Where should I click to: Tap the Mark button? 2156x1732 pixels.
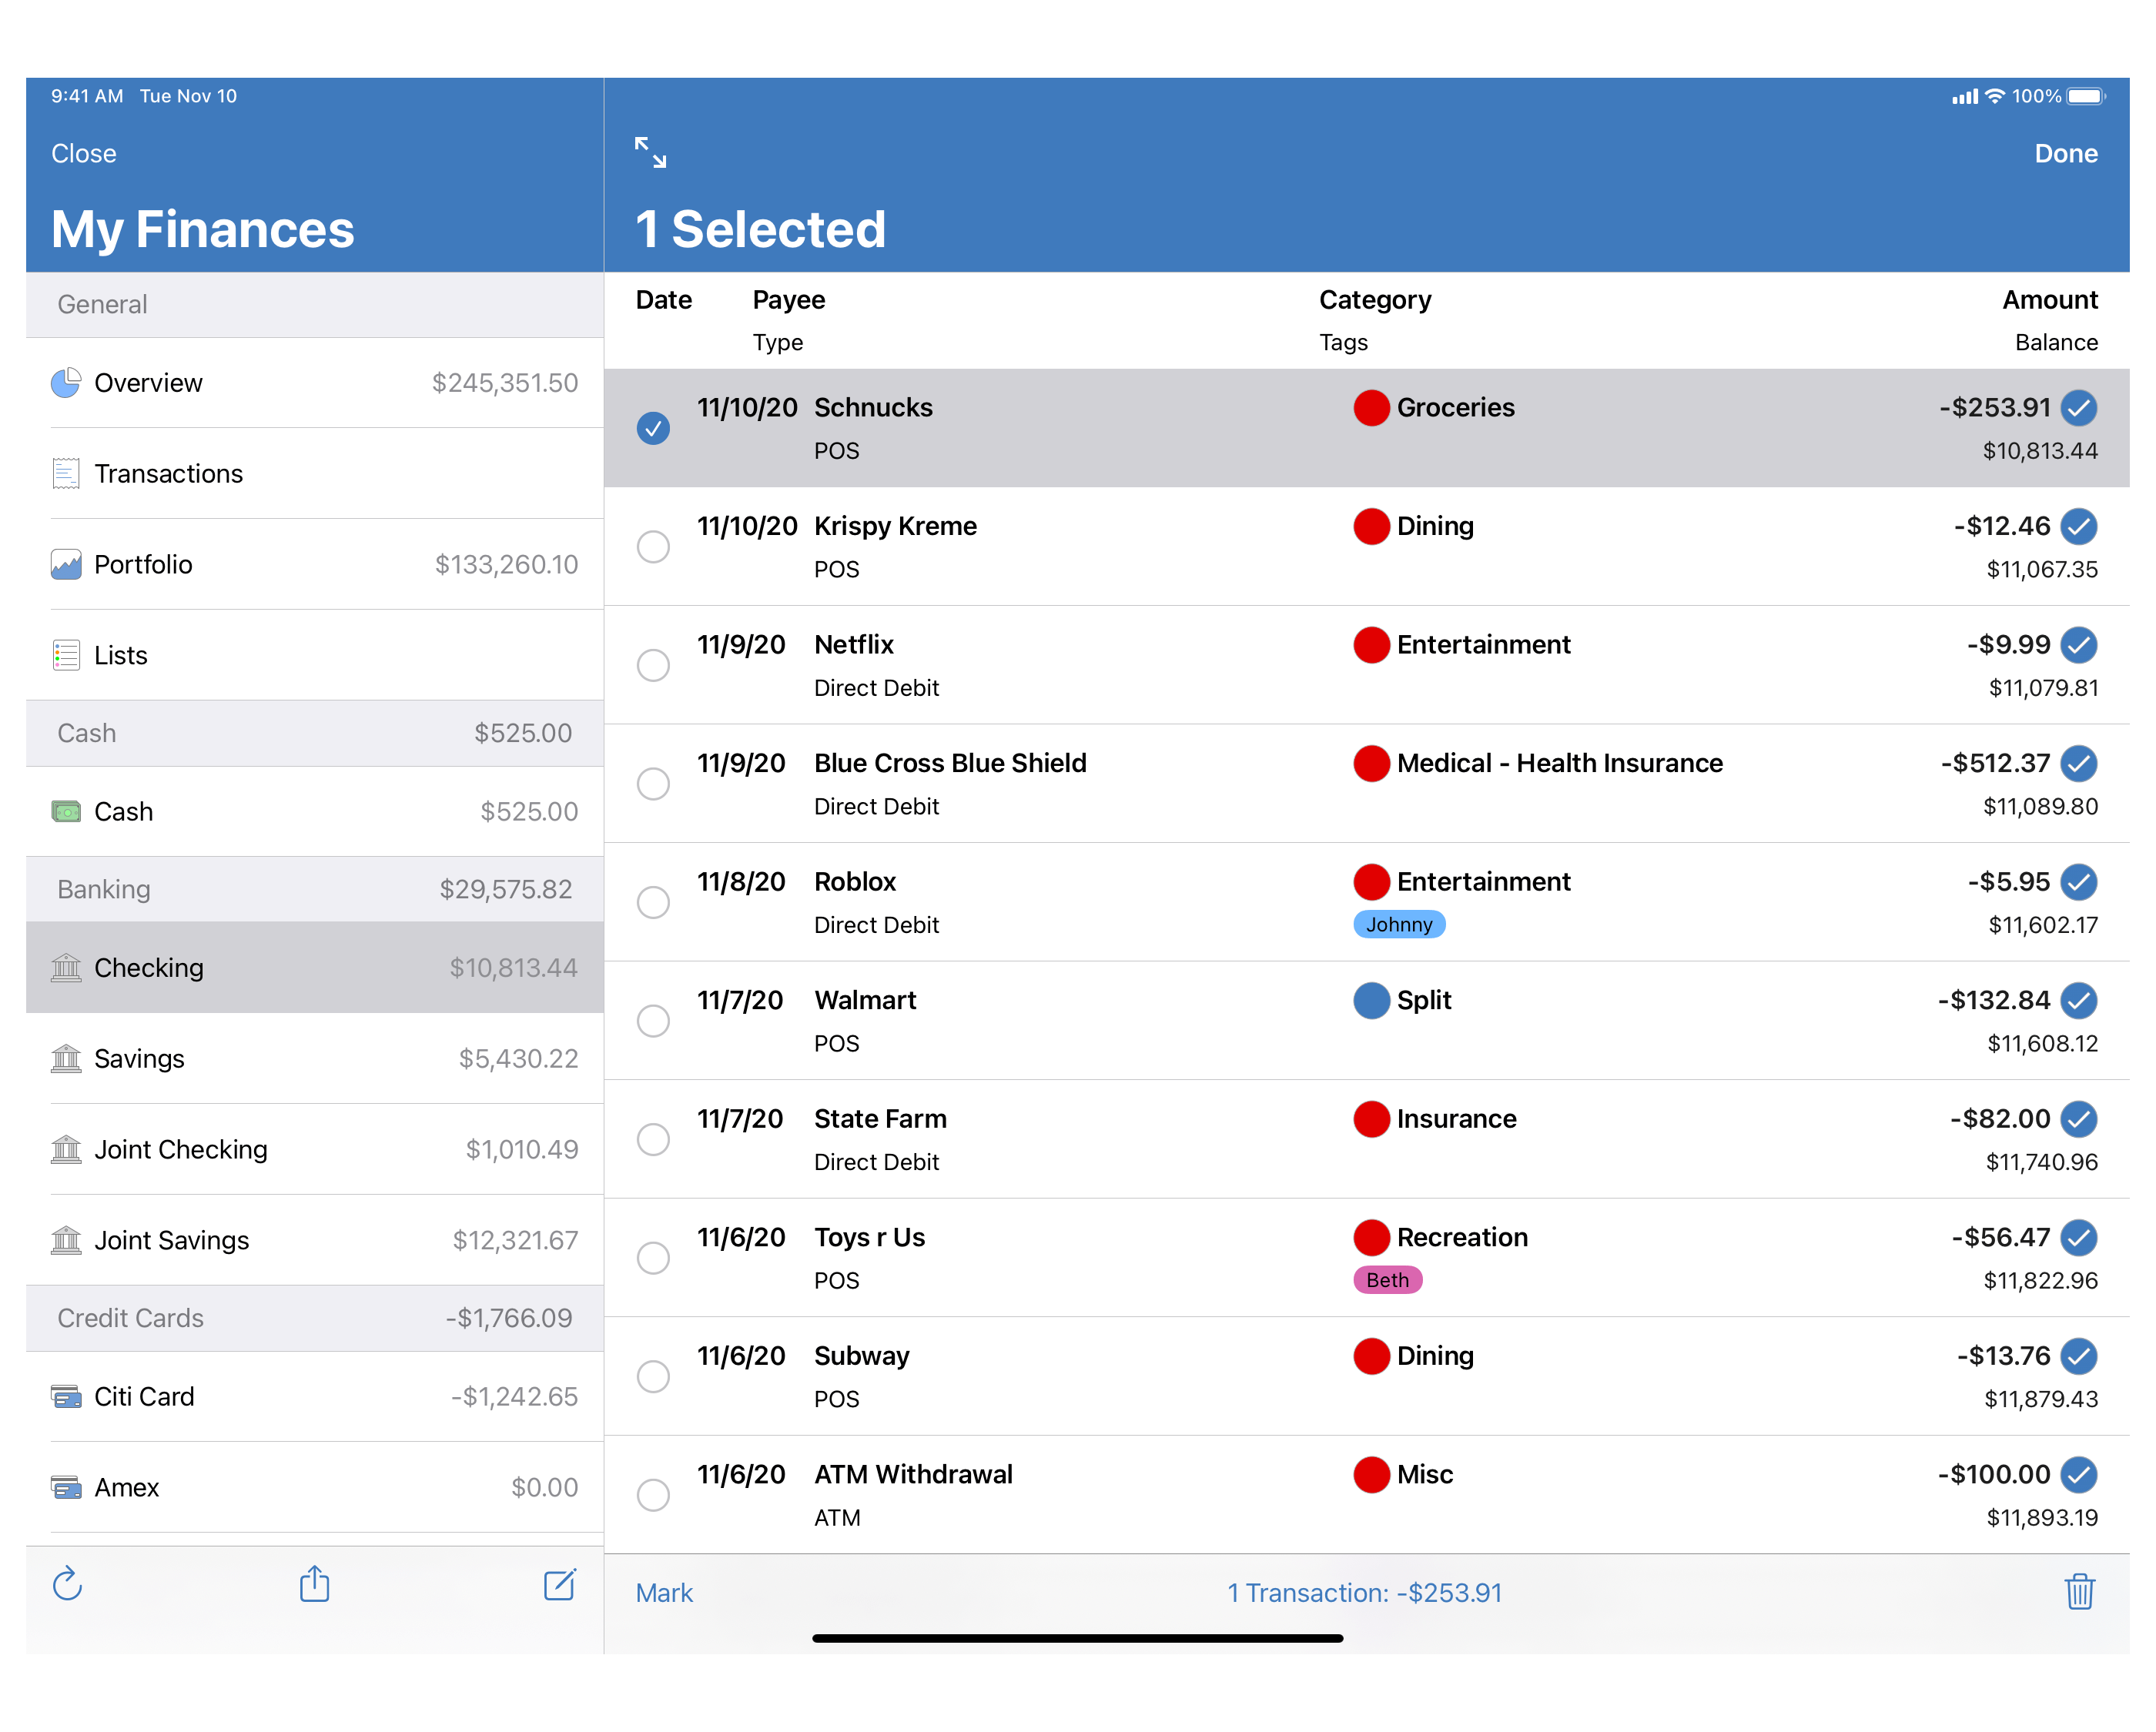click(664, 1592)
